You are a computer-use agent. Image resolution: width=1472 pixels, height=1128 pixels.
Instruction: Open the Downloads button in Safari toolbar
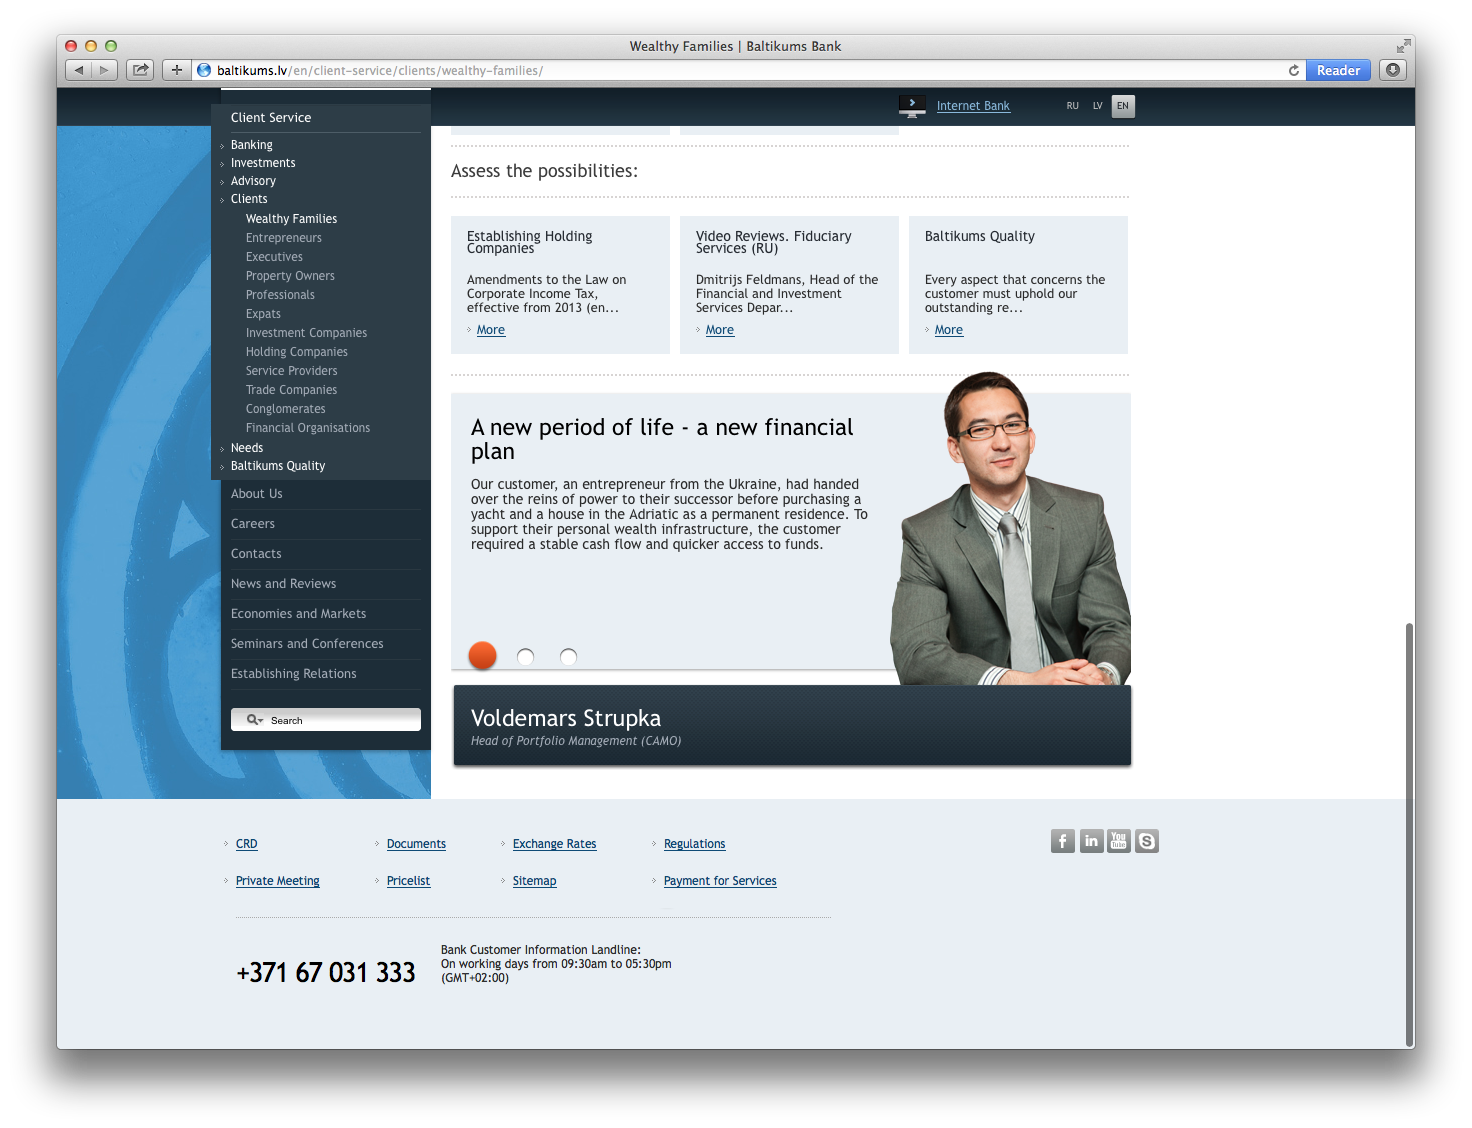coord(1393,70)
